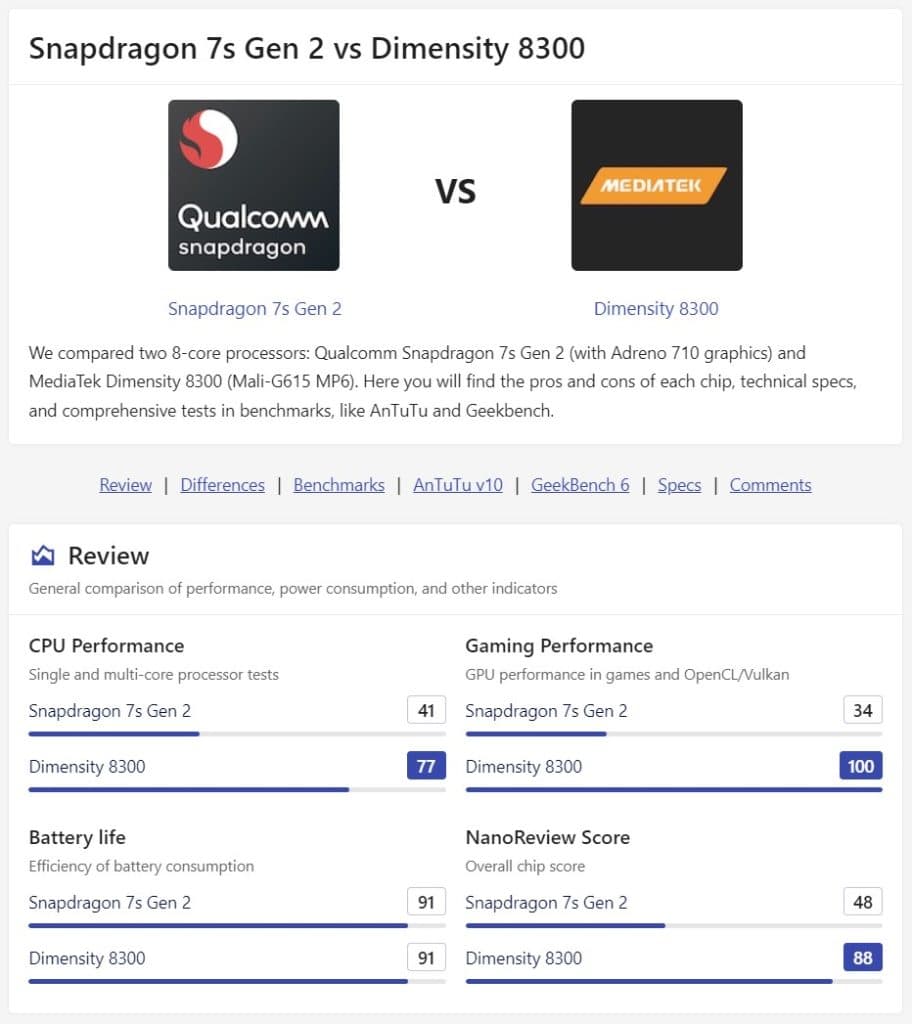Click the CPU Performance section heading
This screenshot has width=912, height=1024.
(106, 645)
